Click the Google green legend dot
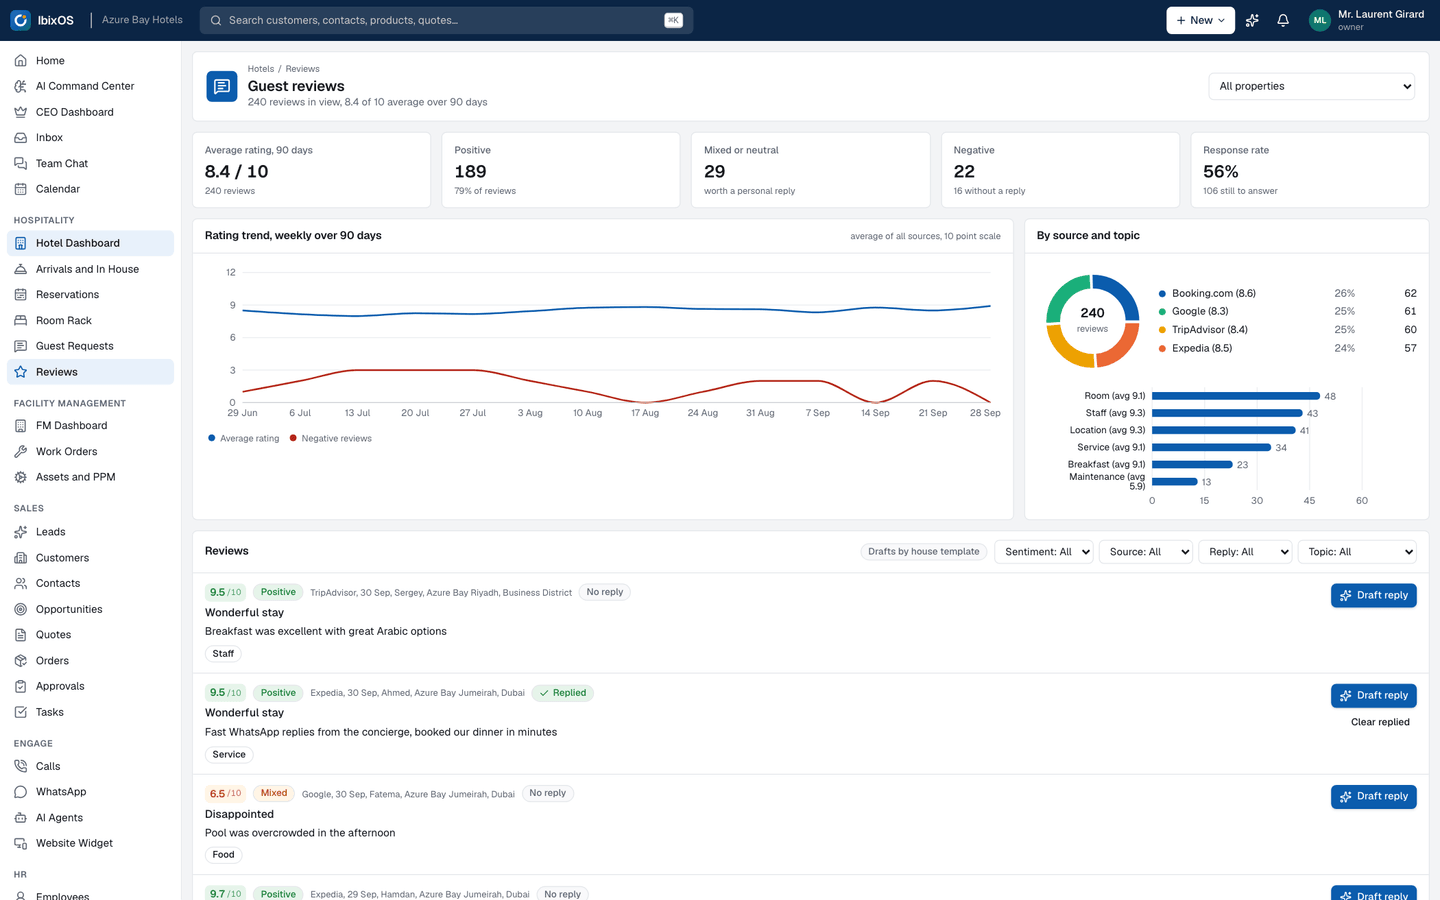 [x=1162, y=312]
